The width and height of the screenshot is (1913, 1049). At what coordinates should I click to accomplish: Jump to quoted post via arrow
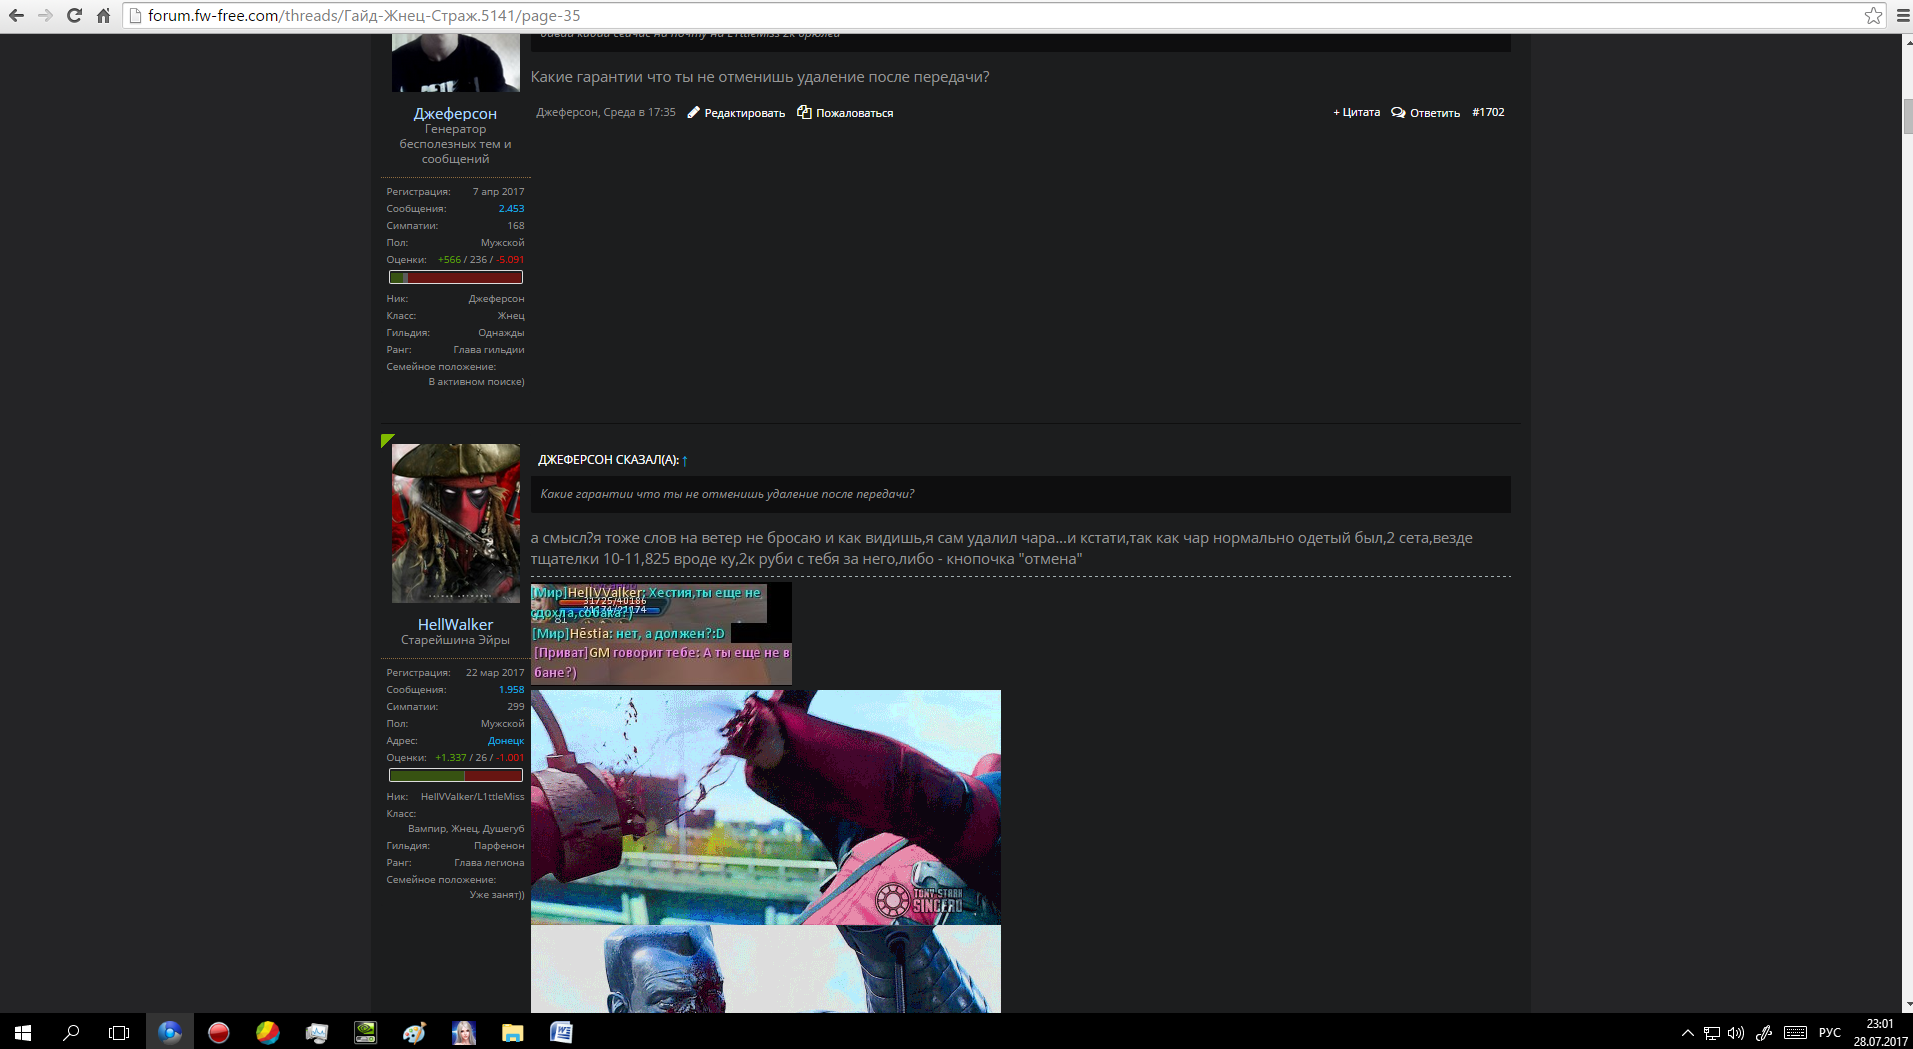point(685,460)
